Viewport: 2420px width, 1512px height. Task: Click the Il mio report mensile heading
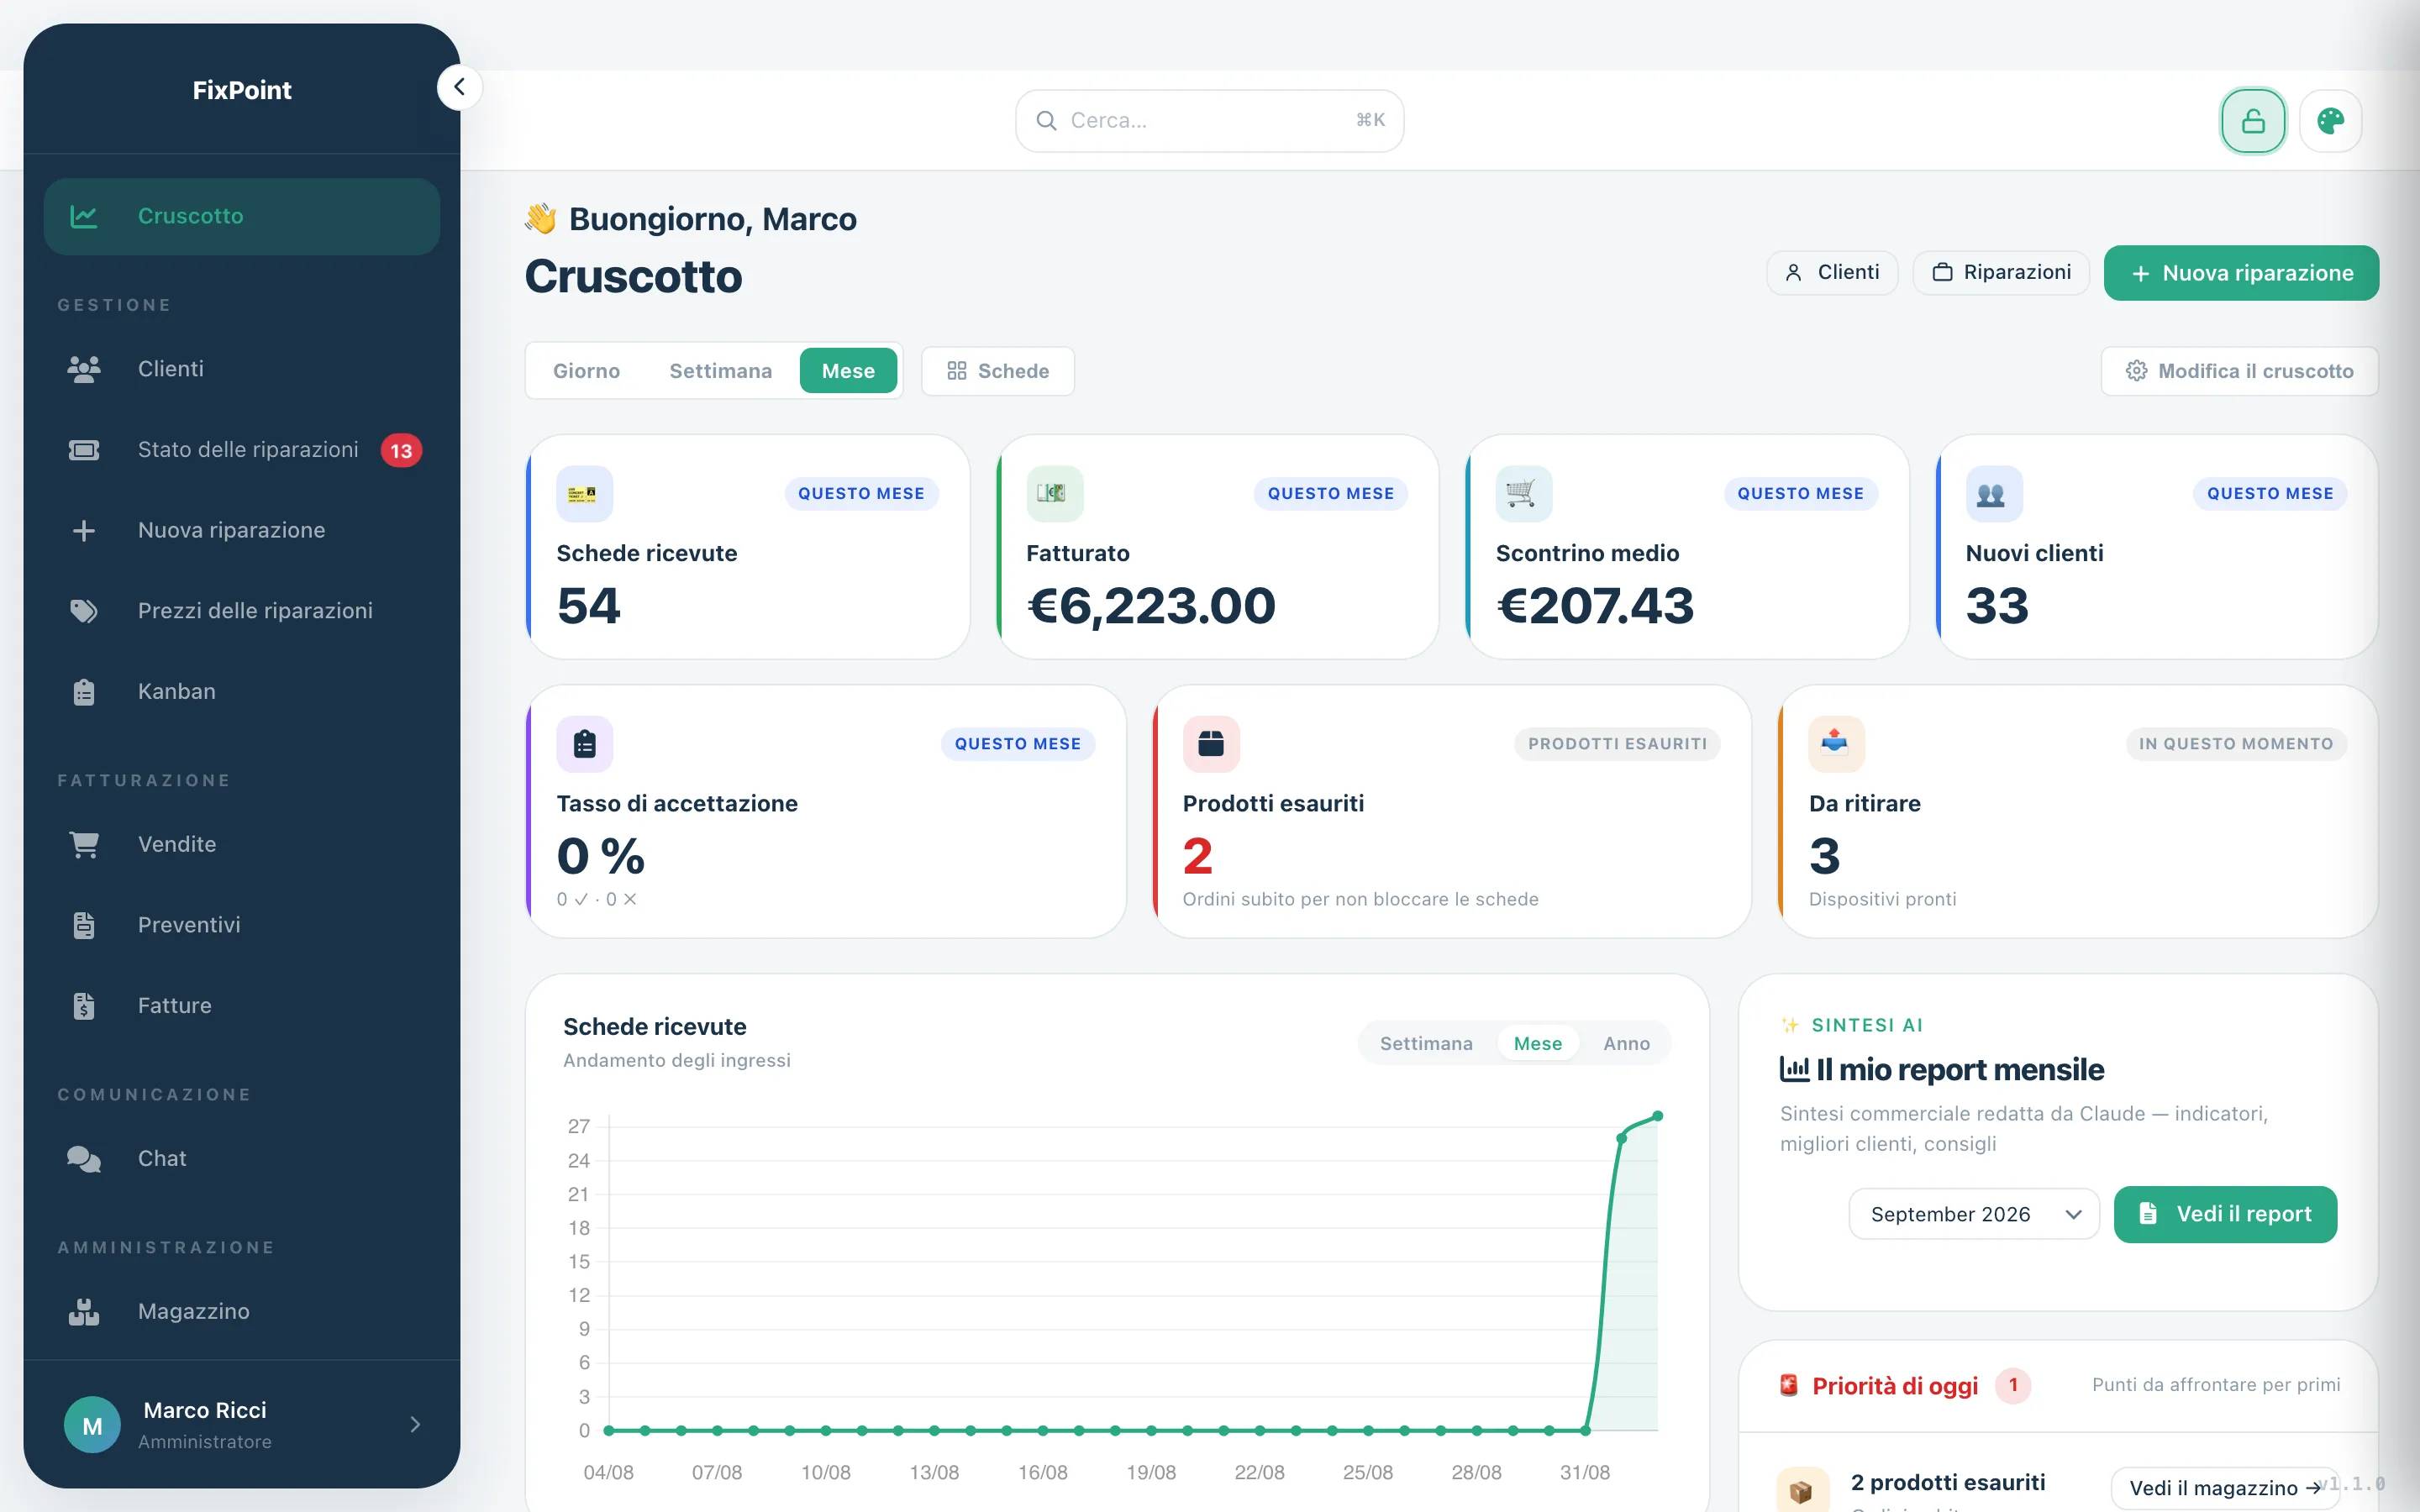coord(1942,1070)
